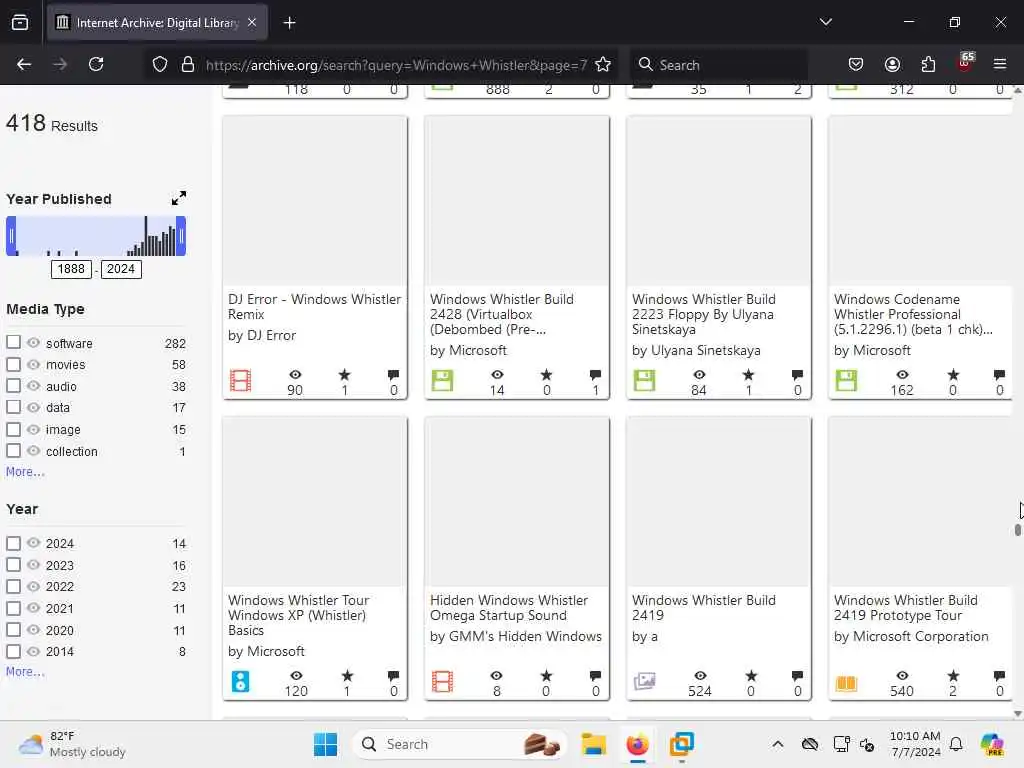Click the Firefox taskbar icon
The height and width of the screenshot is (768, 1024).
(637, 744)
